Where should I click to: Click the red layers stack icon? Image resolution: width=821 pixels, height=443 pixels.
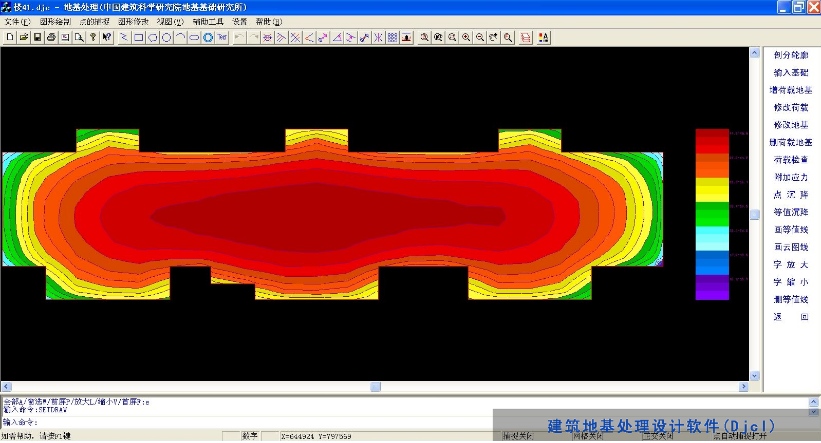tap(526, 37)
